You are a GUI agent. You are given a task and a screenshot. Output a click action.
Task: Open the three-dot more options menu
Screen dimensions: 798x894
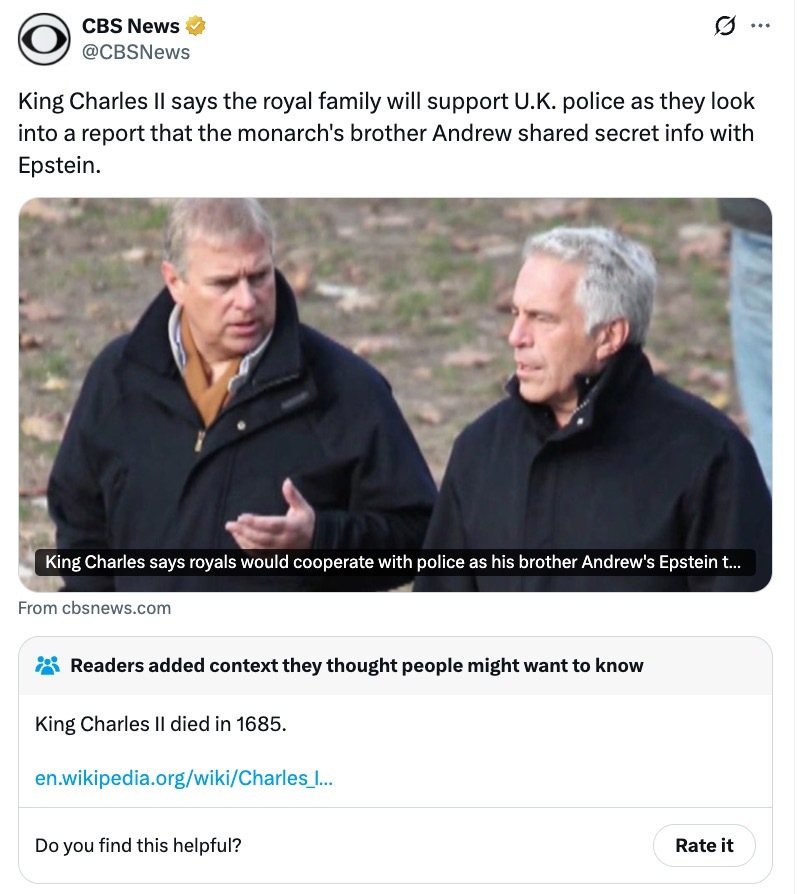click(x=760, y=27)
